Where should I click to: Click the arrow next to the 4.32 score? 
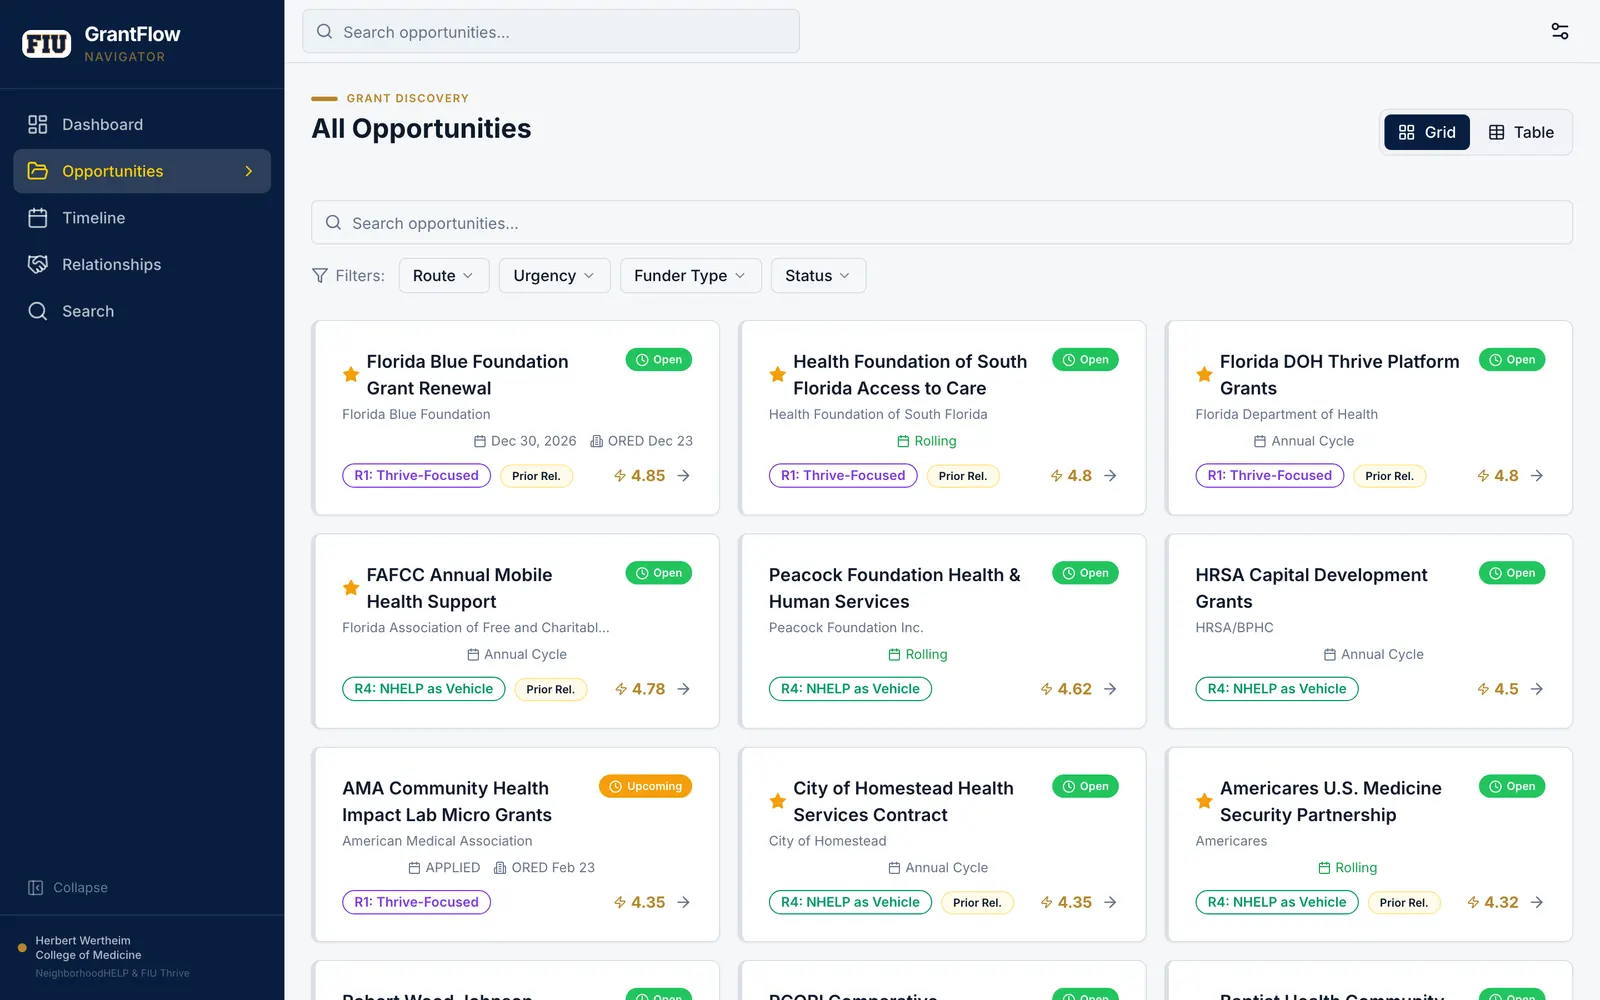(x=1537, y=902)
